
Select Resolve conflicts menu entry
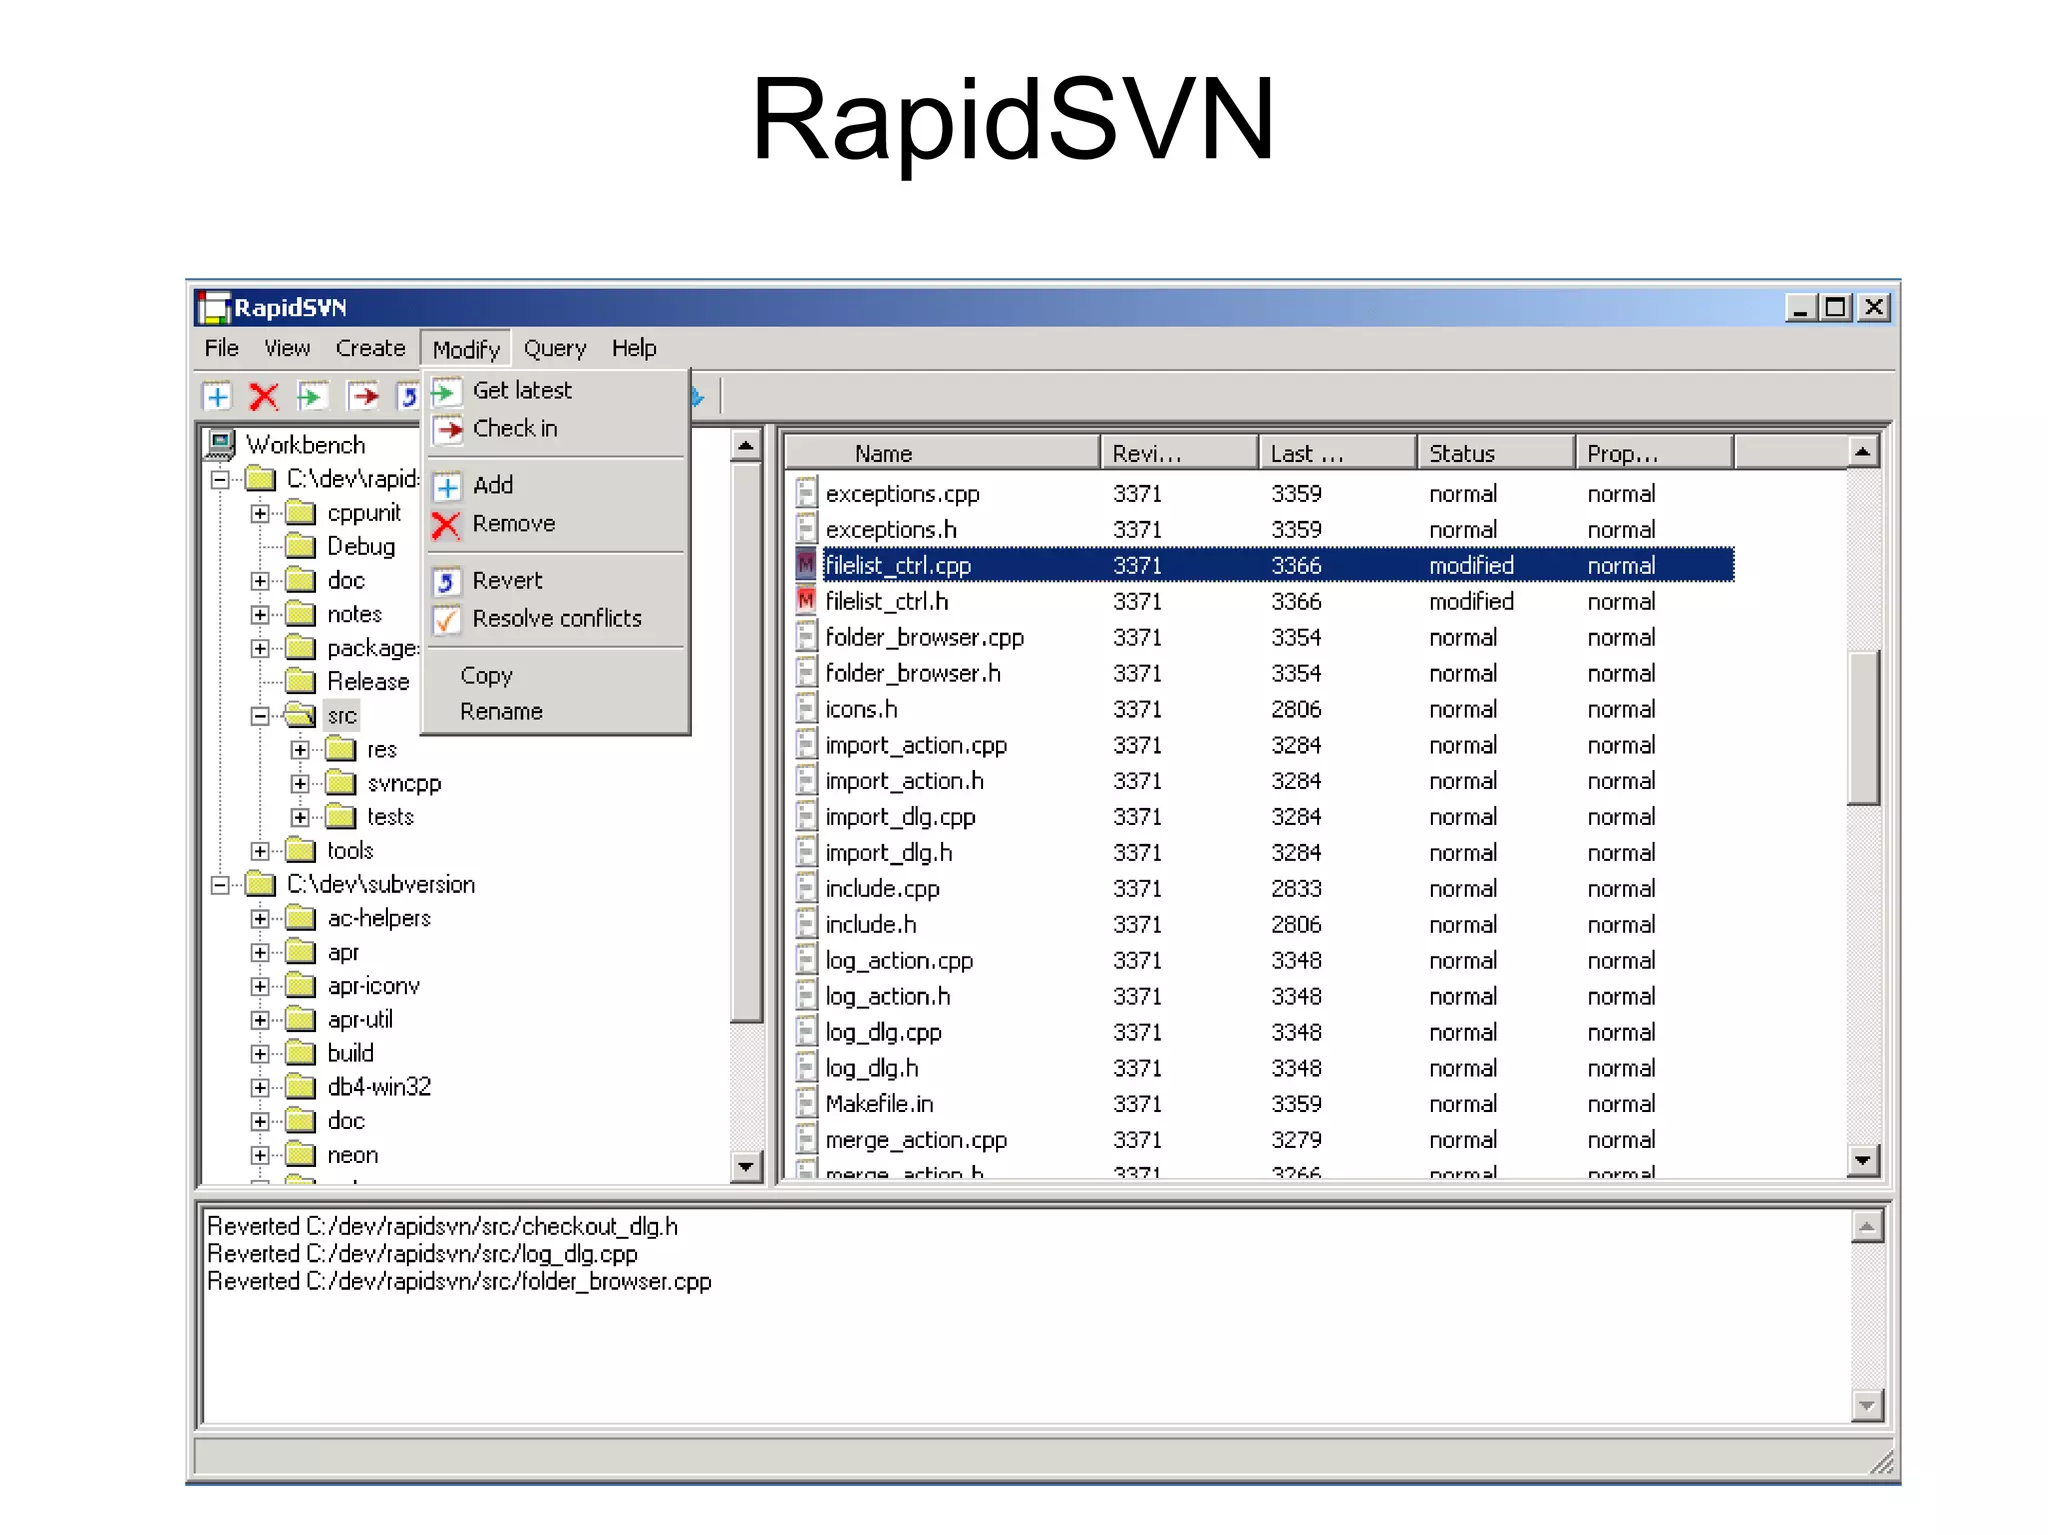(556, 619)
